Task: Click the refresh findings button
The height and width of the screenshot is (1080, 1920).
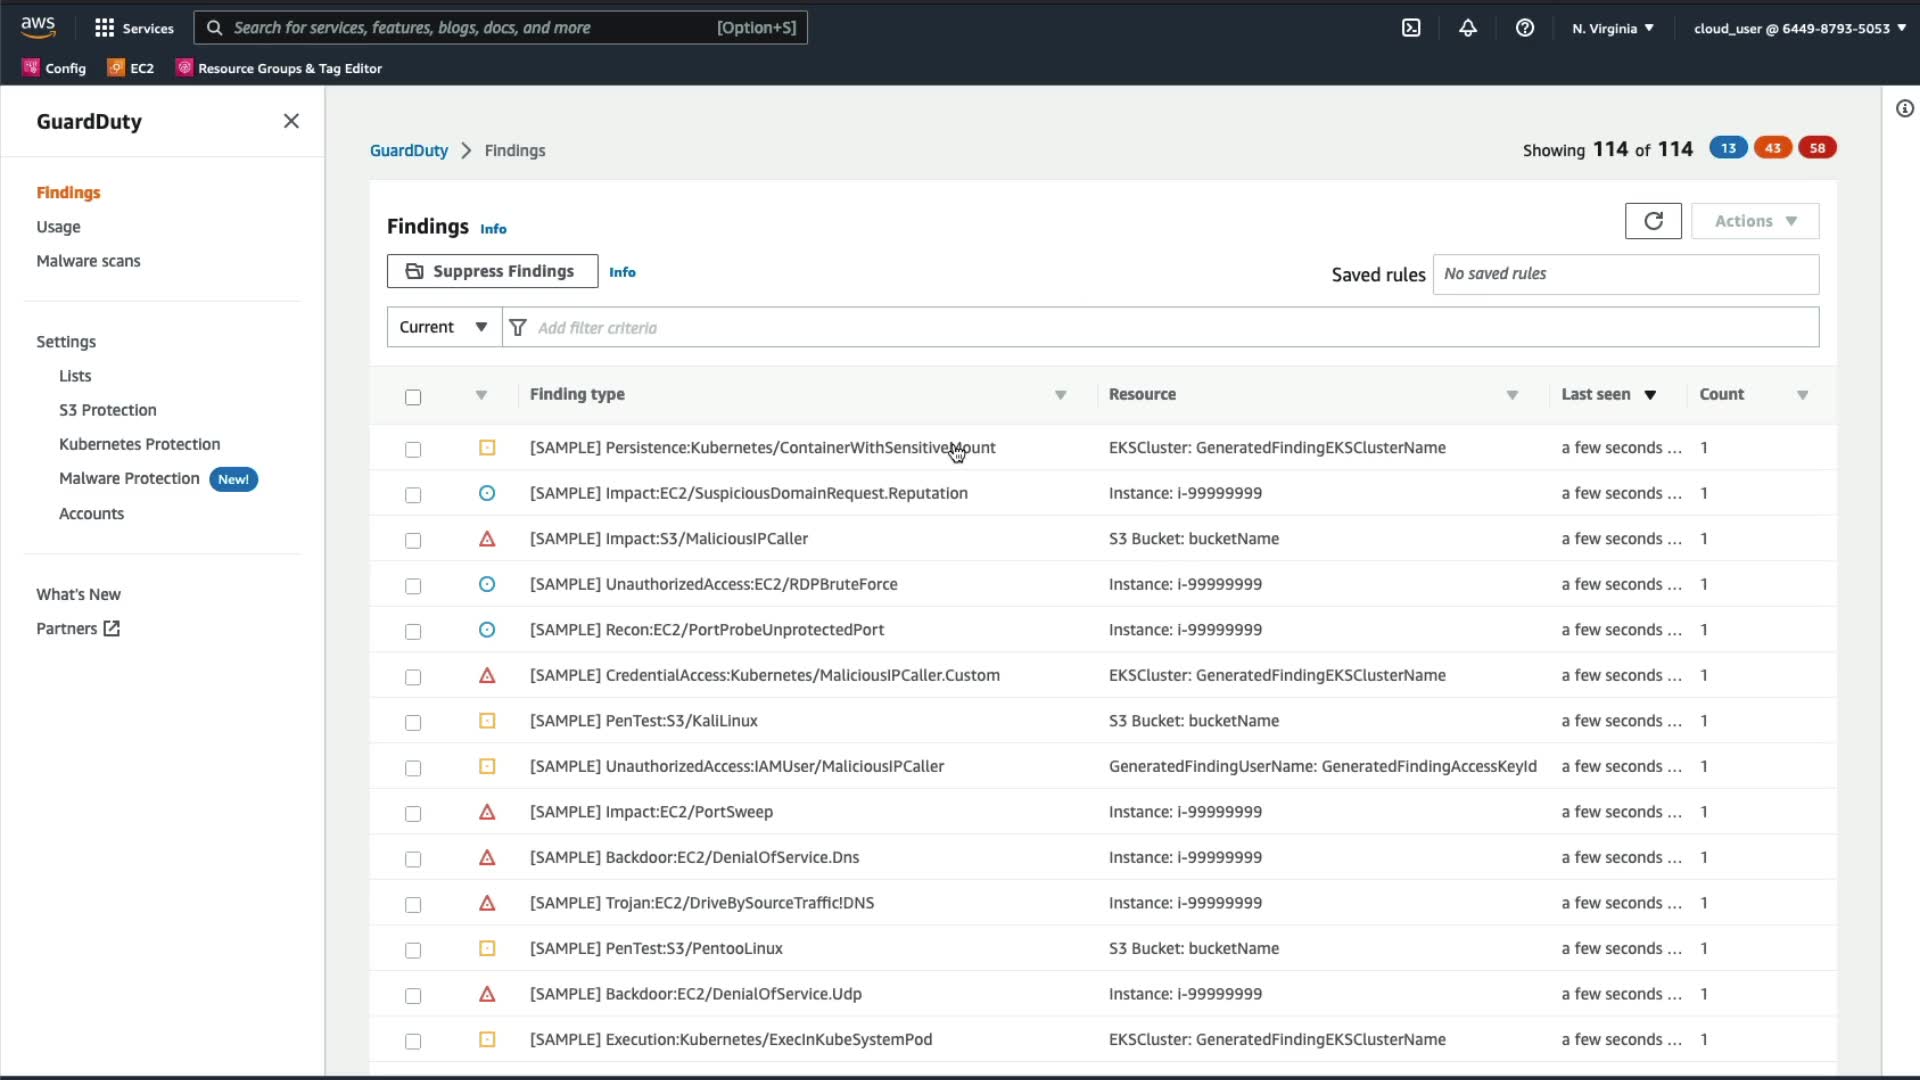Action: point(1653,221)
